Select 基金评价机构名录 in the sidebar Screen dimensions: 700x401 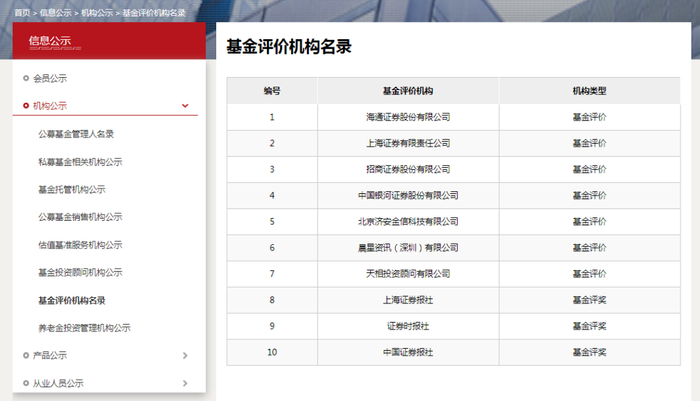pos(72,300)
